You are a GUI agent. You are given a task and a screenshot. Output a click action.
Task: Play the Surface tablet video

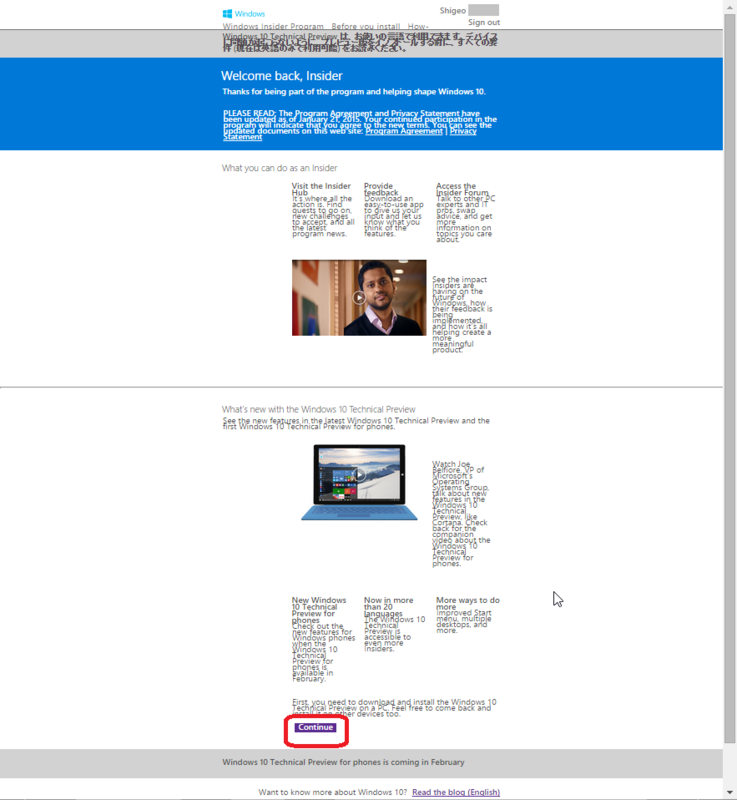click(x=360, y=475)
